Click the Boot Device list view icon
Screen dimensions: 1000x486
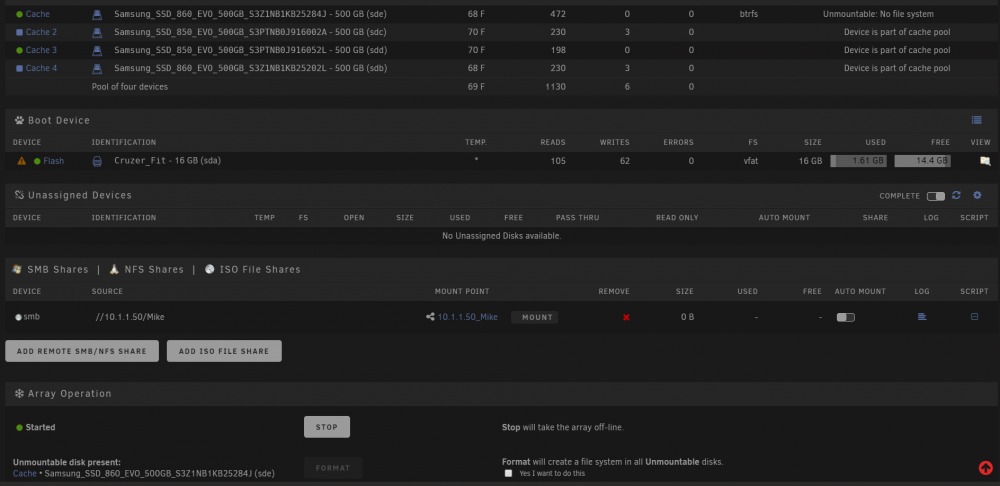coord(976,120)
